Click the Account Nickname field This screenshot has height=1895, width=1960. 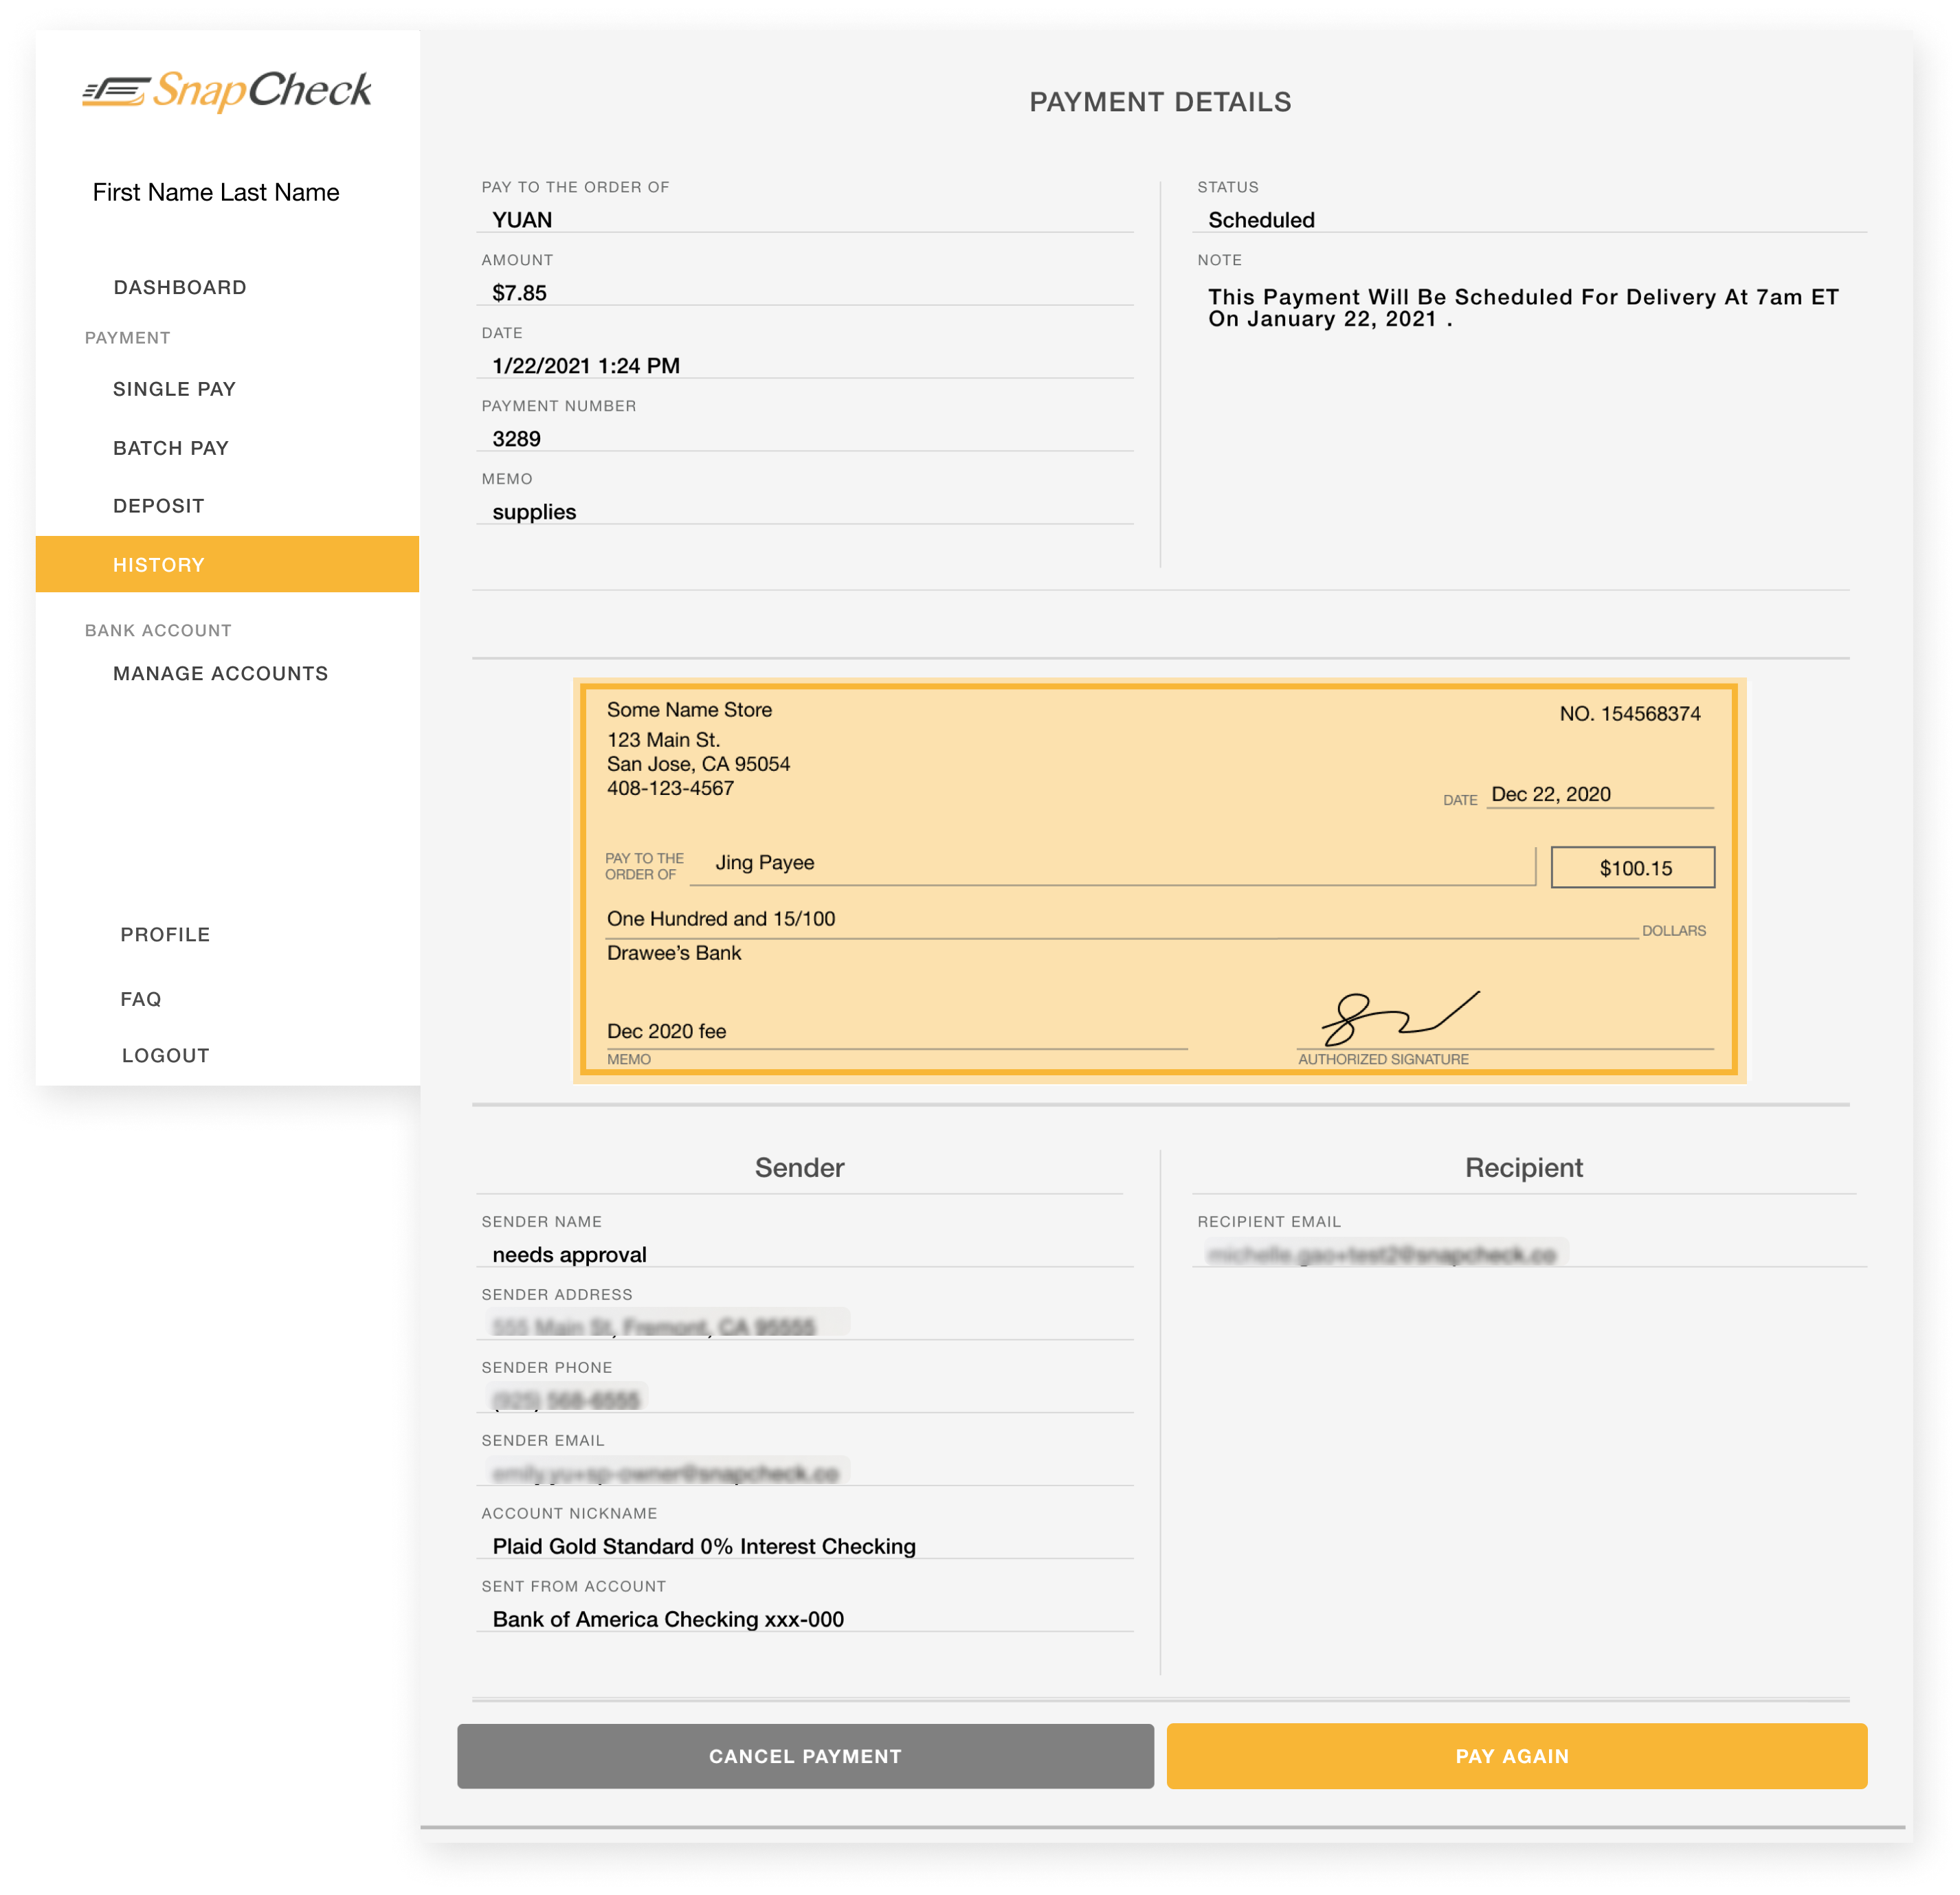pos(805,1546)
